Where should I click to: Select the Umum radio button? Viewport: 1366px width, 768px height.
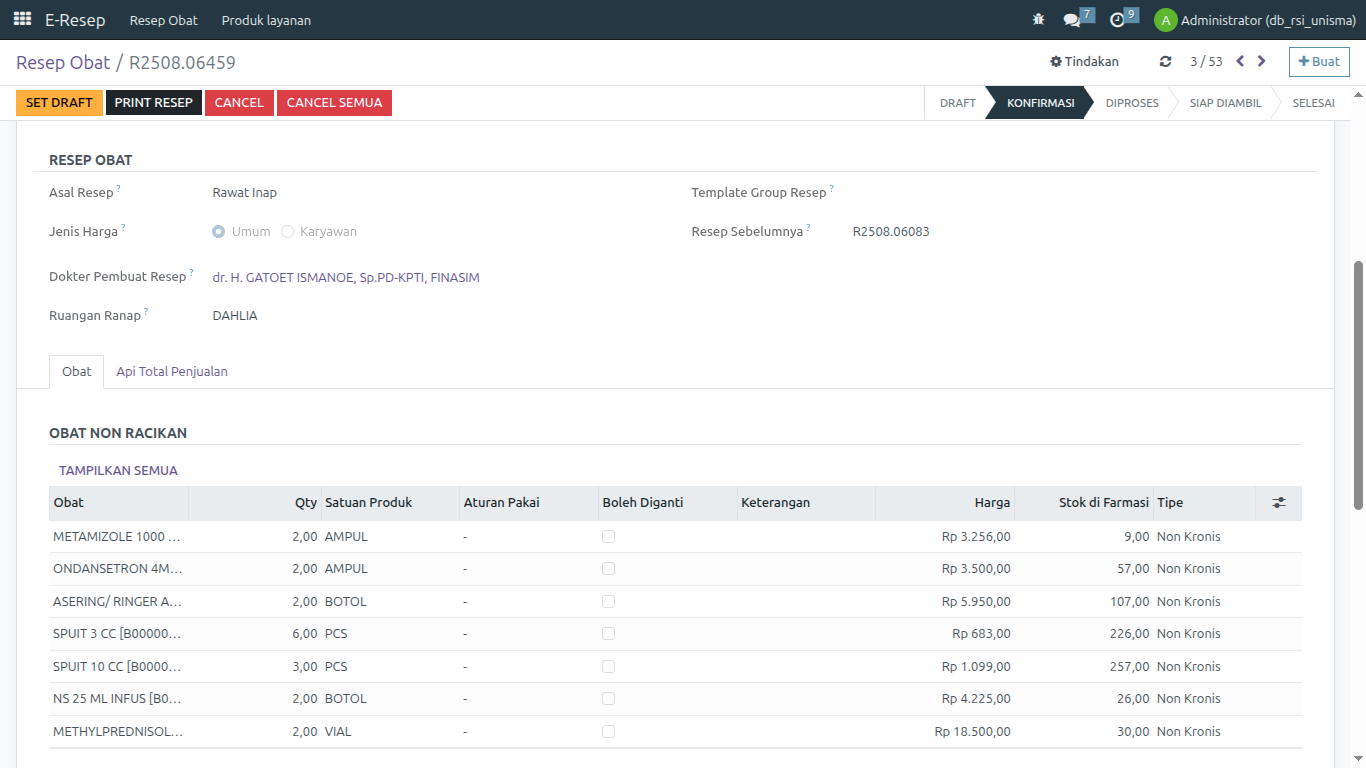point(219,232)
